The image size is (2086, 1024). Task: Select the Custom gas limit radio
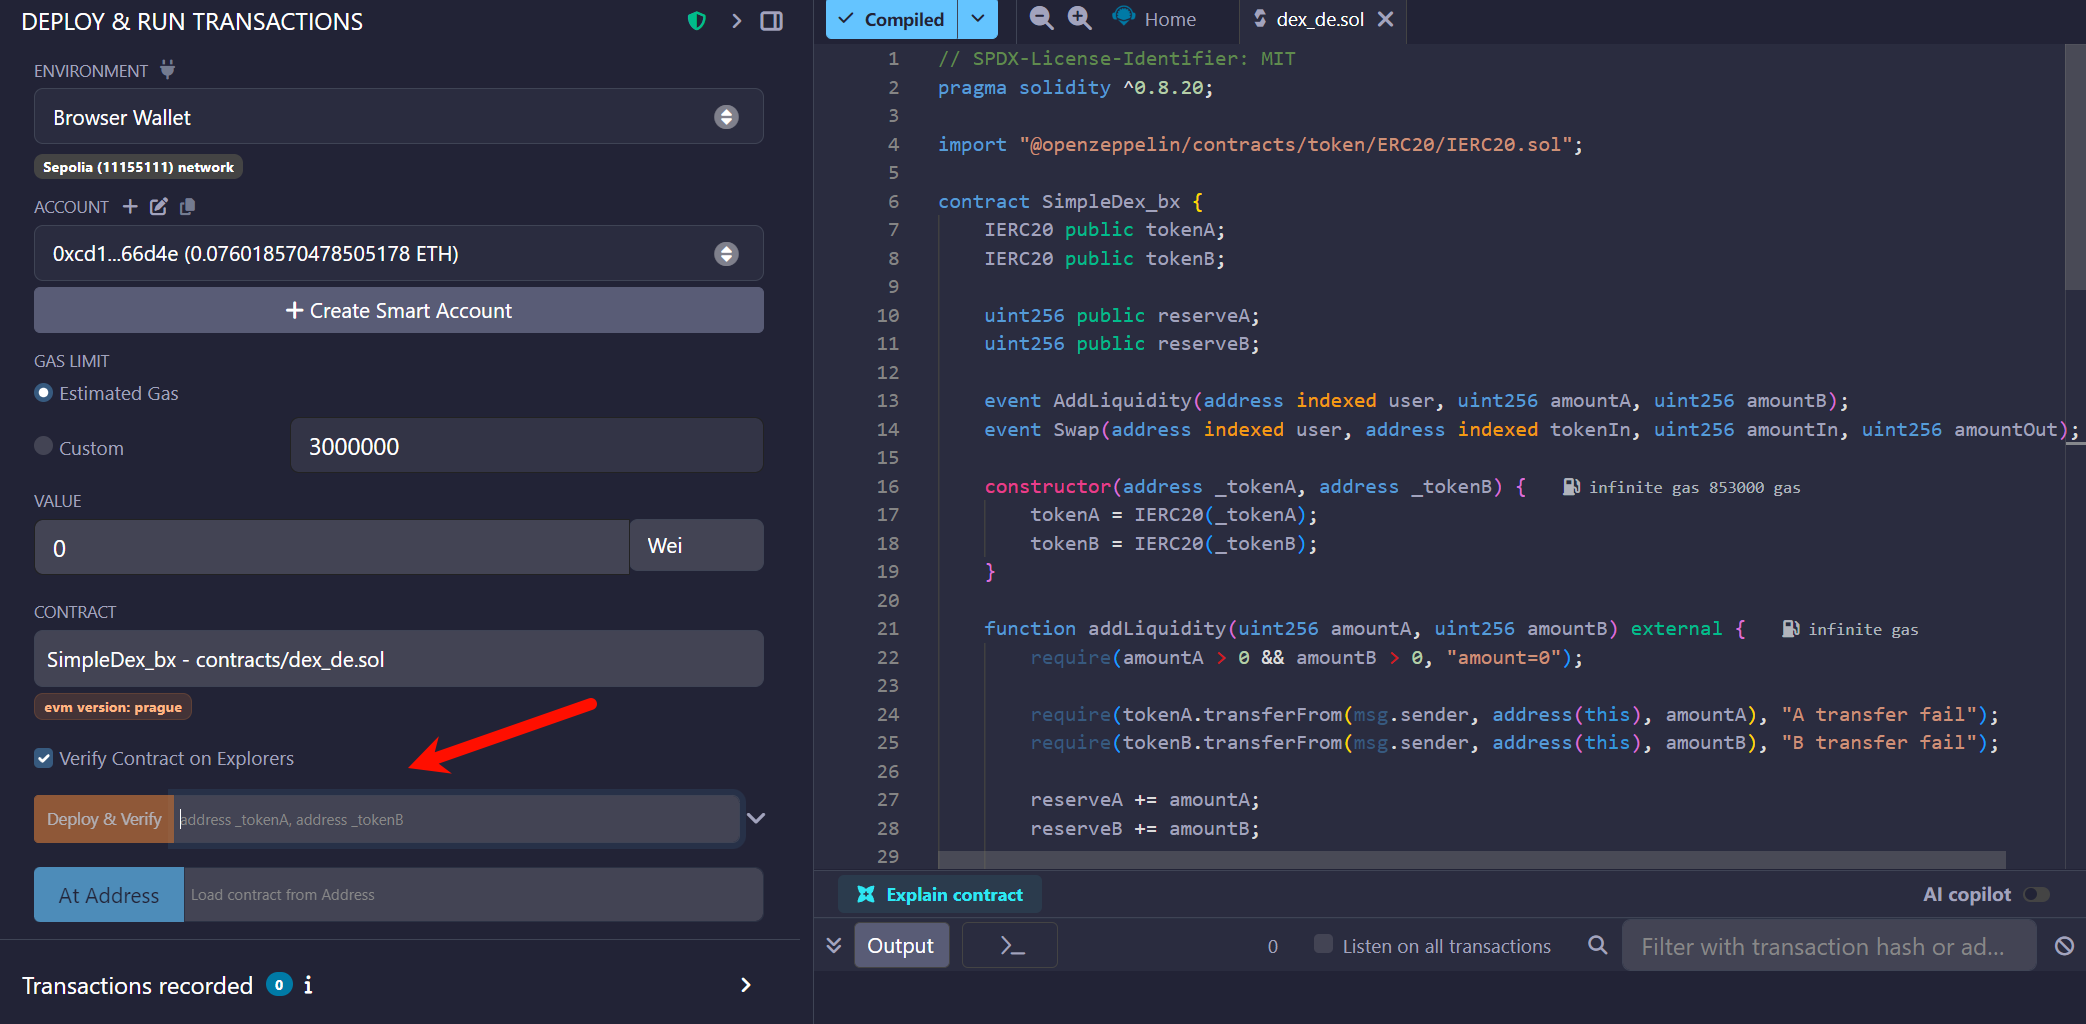[44, 446]
